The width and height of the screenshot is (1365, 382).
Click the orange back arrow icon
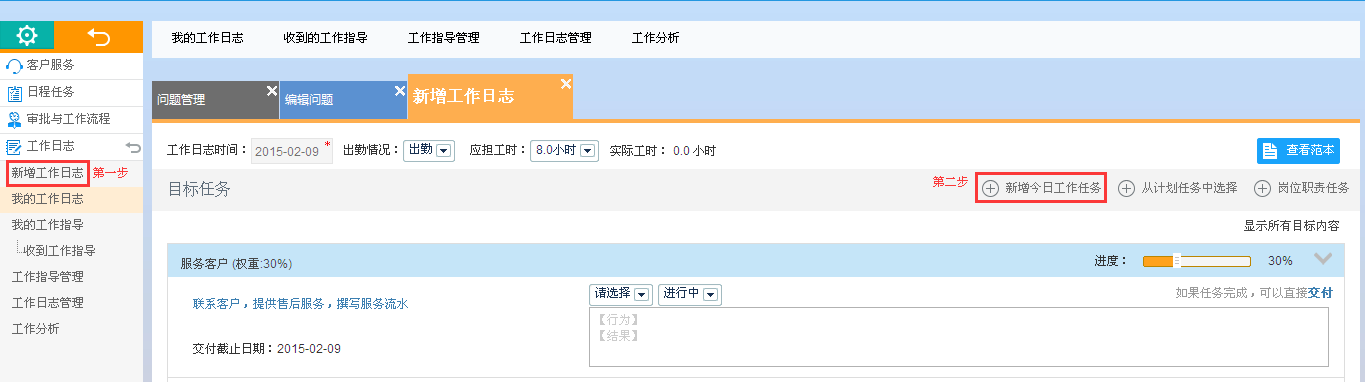[x=98, y=37]
